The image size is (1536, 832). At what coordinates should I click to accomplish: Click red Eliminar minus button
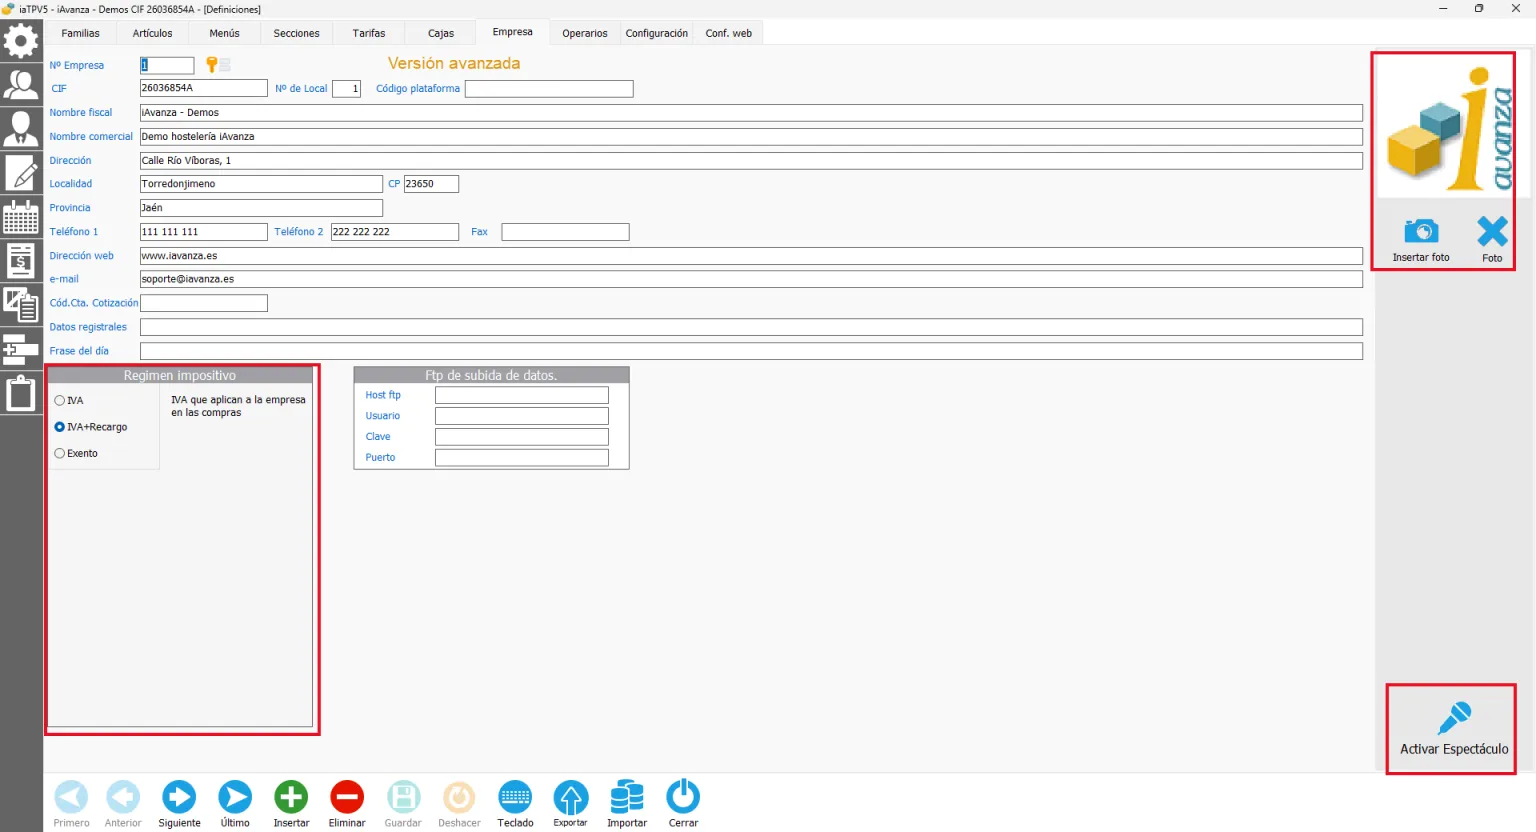[347, 803]
